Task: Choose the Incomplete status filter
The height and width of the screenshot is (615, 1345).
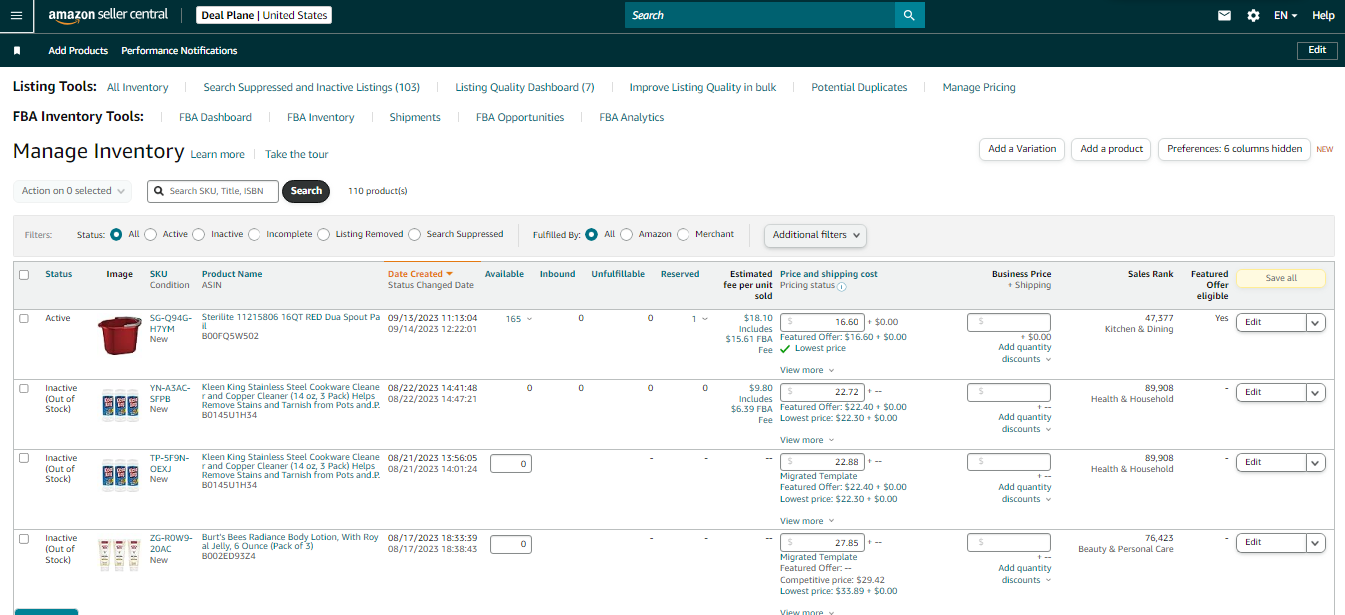Action: 254,234
